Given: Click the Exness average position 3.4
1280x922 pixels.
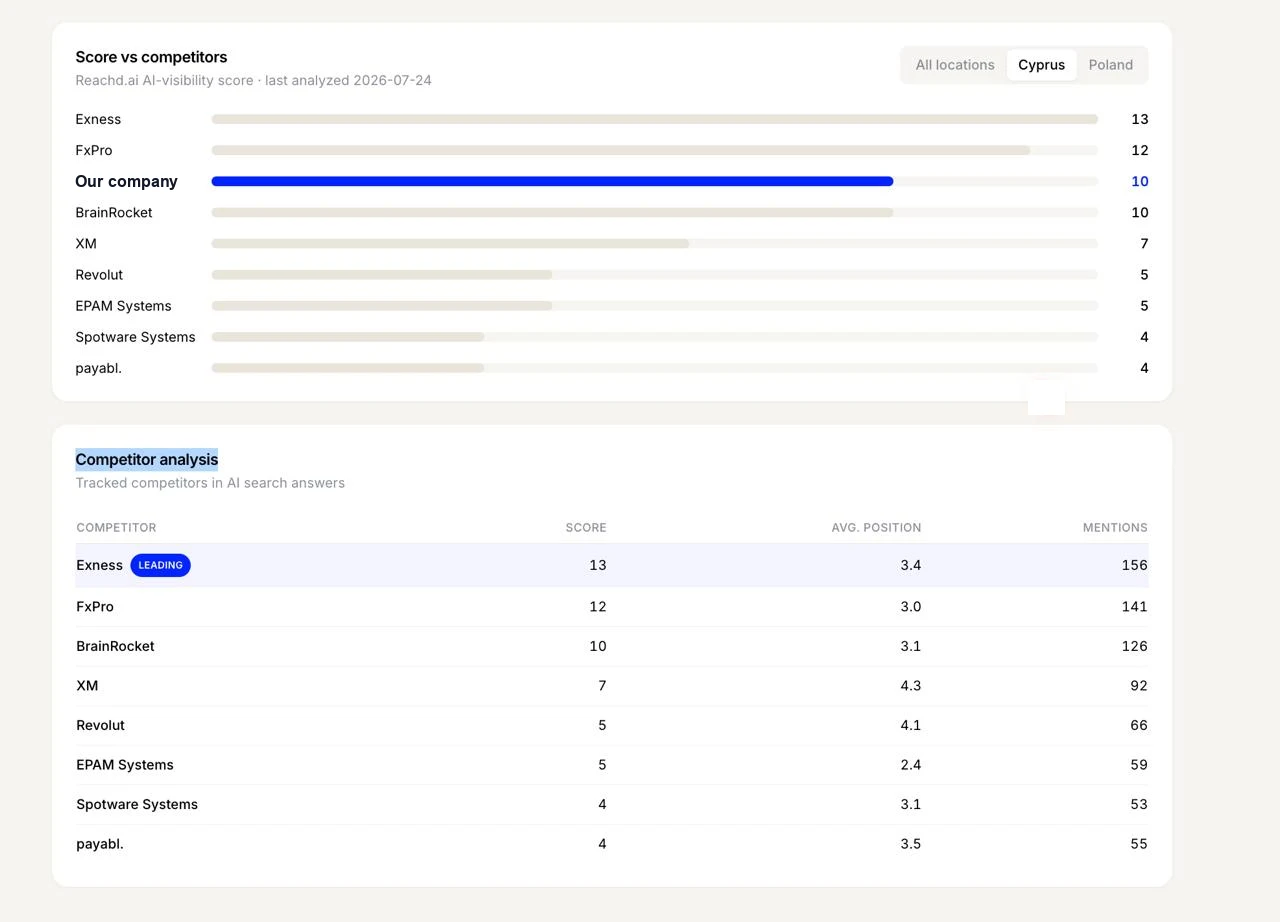Looking at the screenshot, I should click(910, 565).
